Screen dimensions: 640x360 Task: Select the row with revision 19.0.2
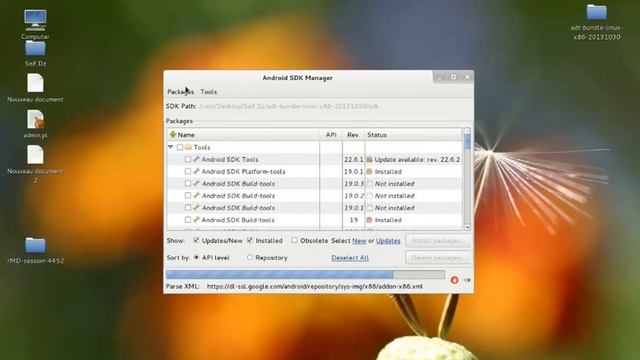click(315, 196)
